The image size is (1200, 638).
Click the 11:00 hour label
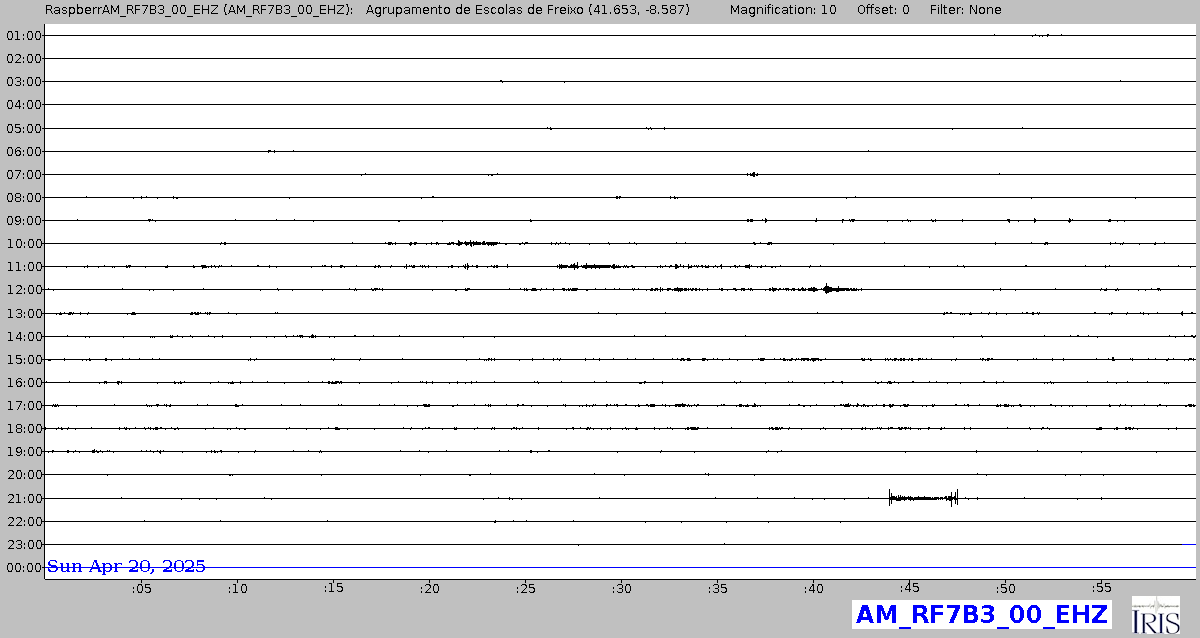24,267
